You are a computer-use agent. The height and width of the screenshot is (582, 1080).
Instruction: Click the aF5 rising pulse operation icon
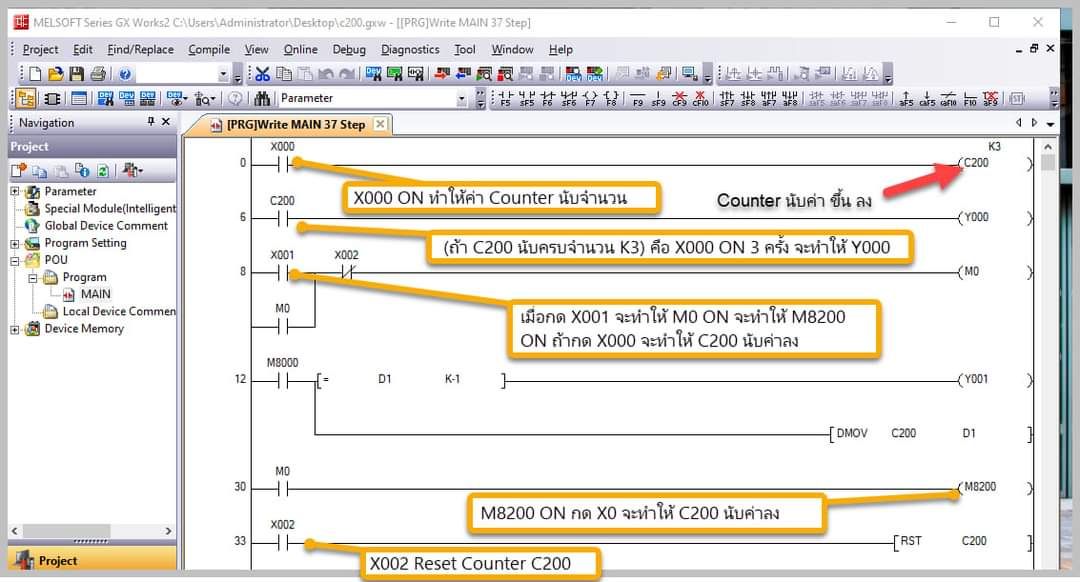906,98
